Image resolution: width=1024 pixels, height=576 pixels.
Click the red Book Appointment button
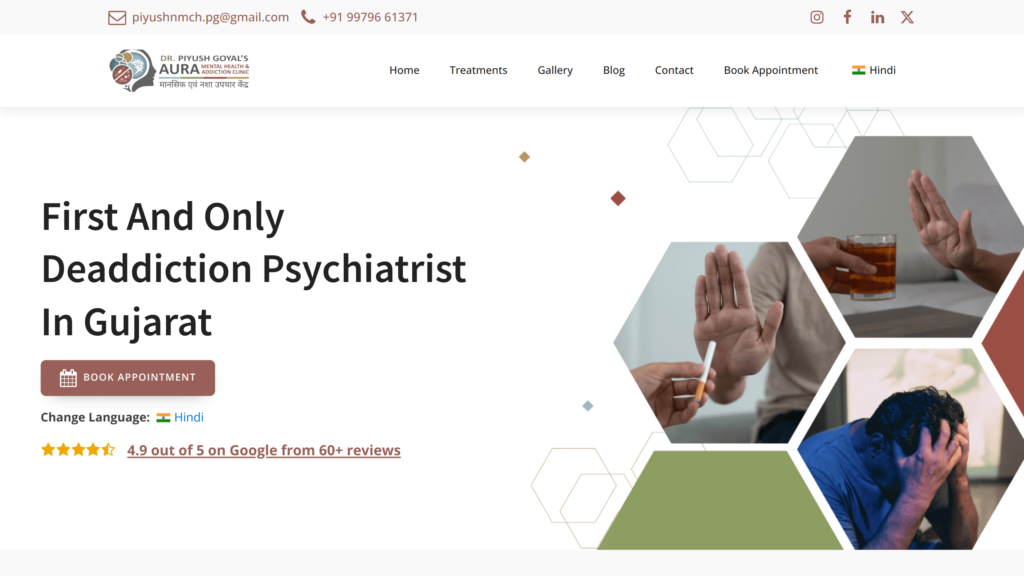coord(128,377)
